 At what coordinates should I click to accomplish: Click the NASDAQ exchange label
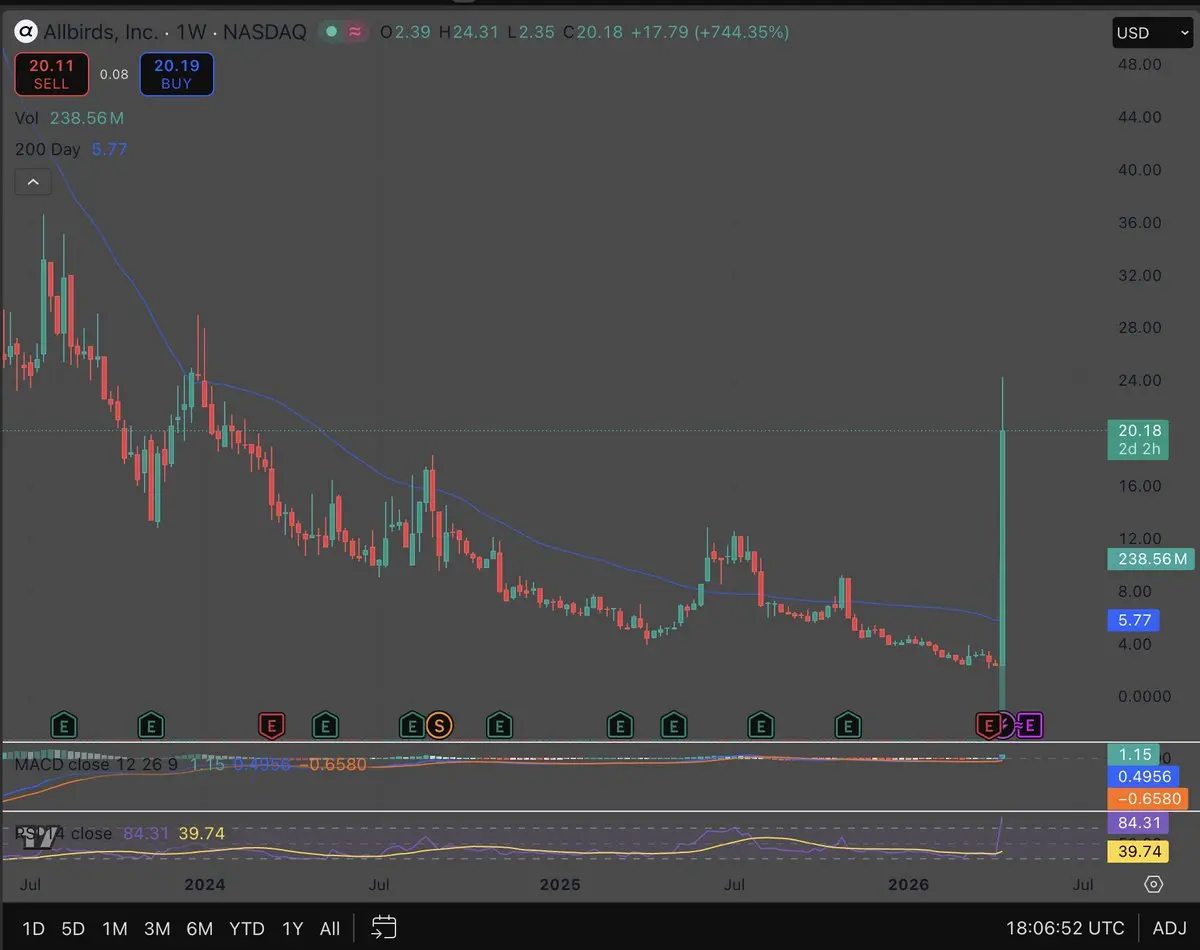pyautogui.click(x=264, y=32)
